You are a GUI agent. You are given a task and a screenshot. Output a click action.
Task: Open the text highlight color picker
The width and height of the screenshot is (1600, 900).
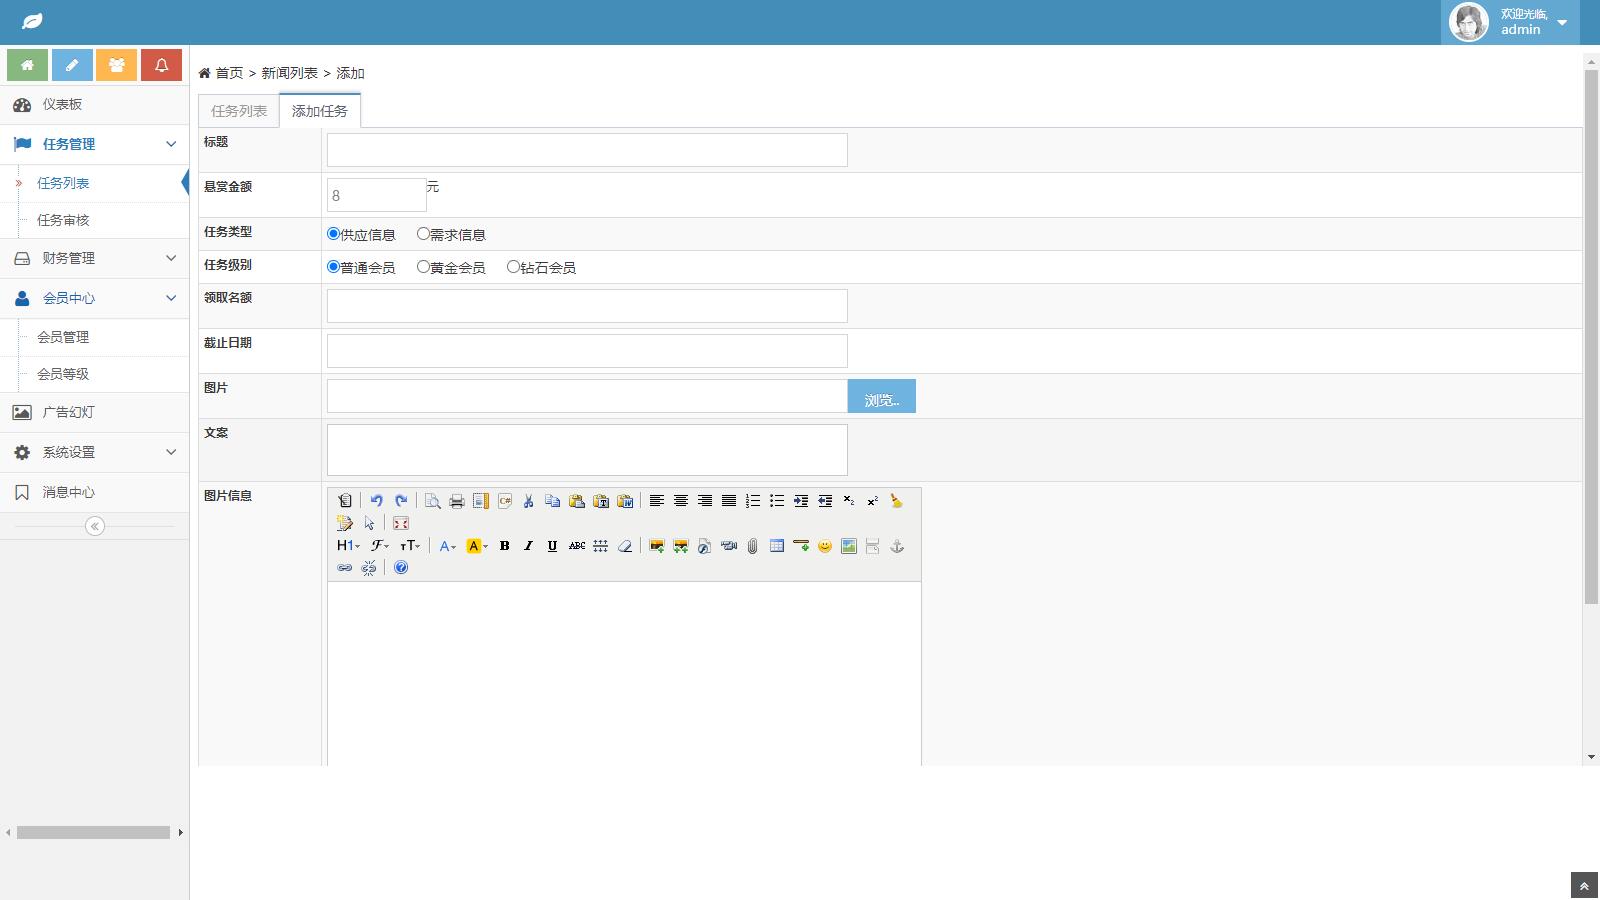pyautogui.click(x=477, y=546)
